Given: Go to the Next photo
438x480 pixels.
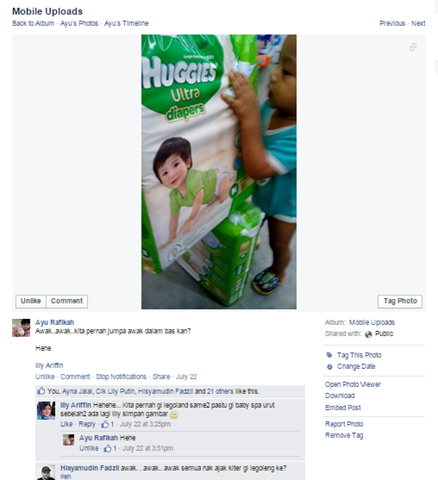Looking at the screenshot, I should (418, 23).
